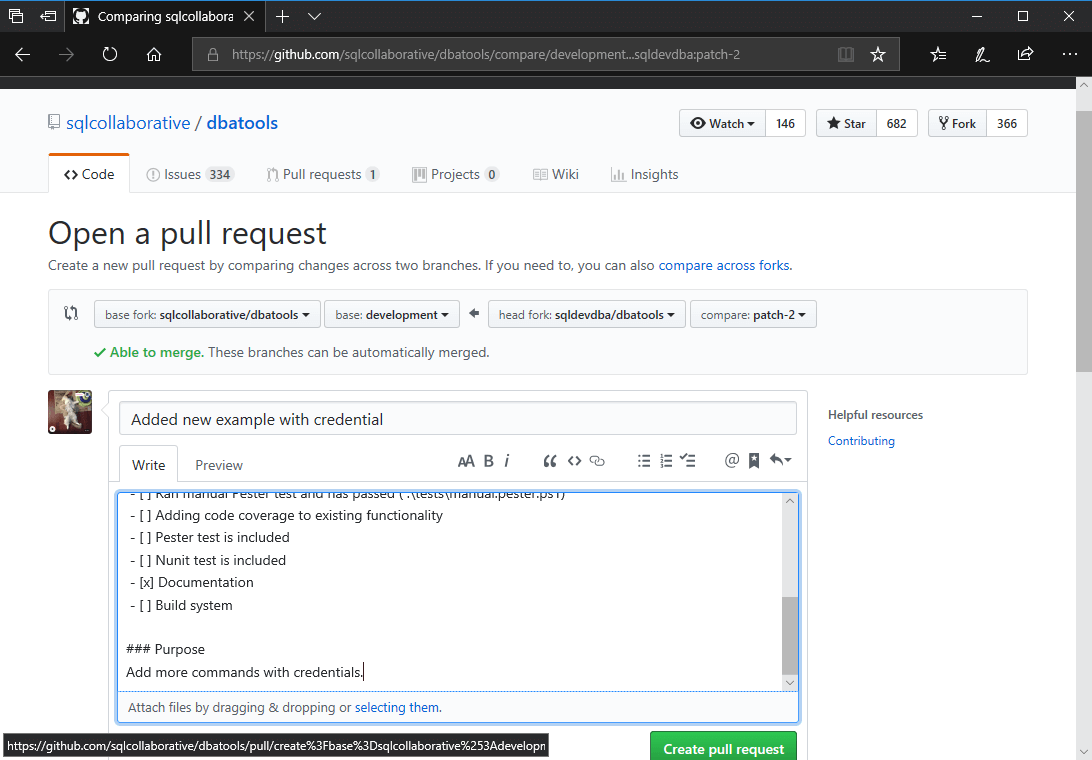Screen dimensions: 1092x760
Task: Add a link using the chain icon
Action: [x=597, y=461]
